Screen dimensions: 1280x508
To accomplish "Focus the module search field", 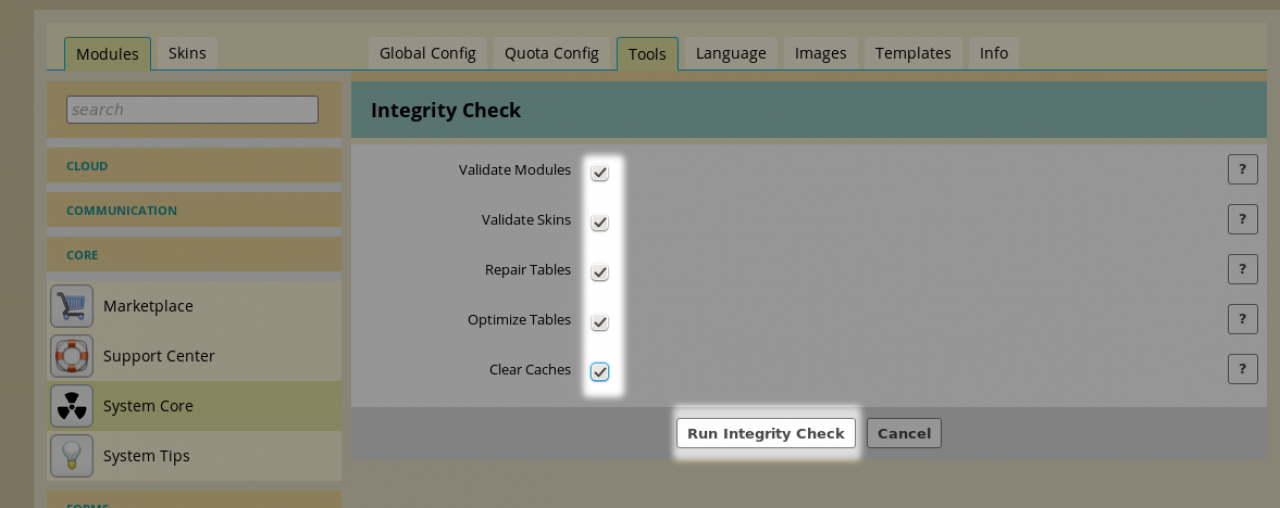I will (x=192, y=110).
